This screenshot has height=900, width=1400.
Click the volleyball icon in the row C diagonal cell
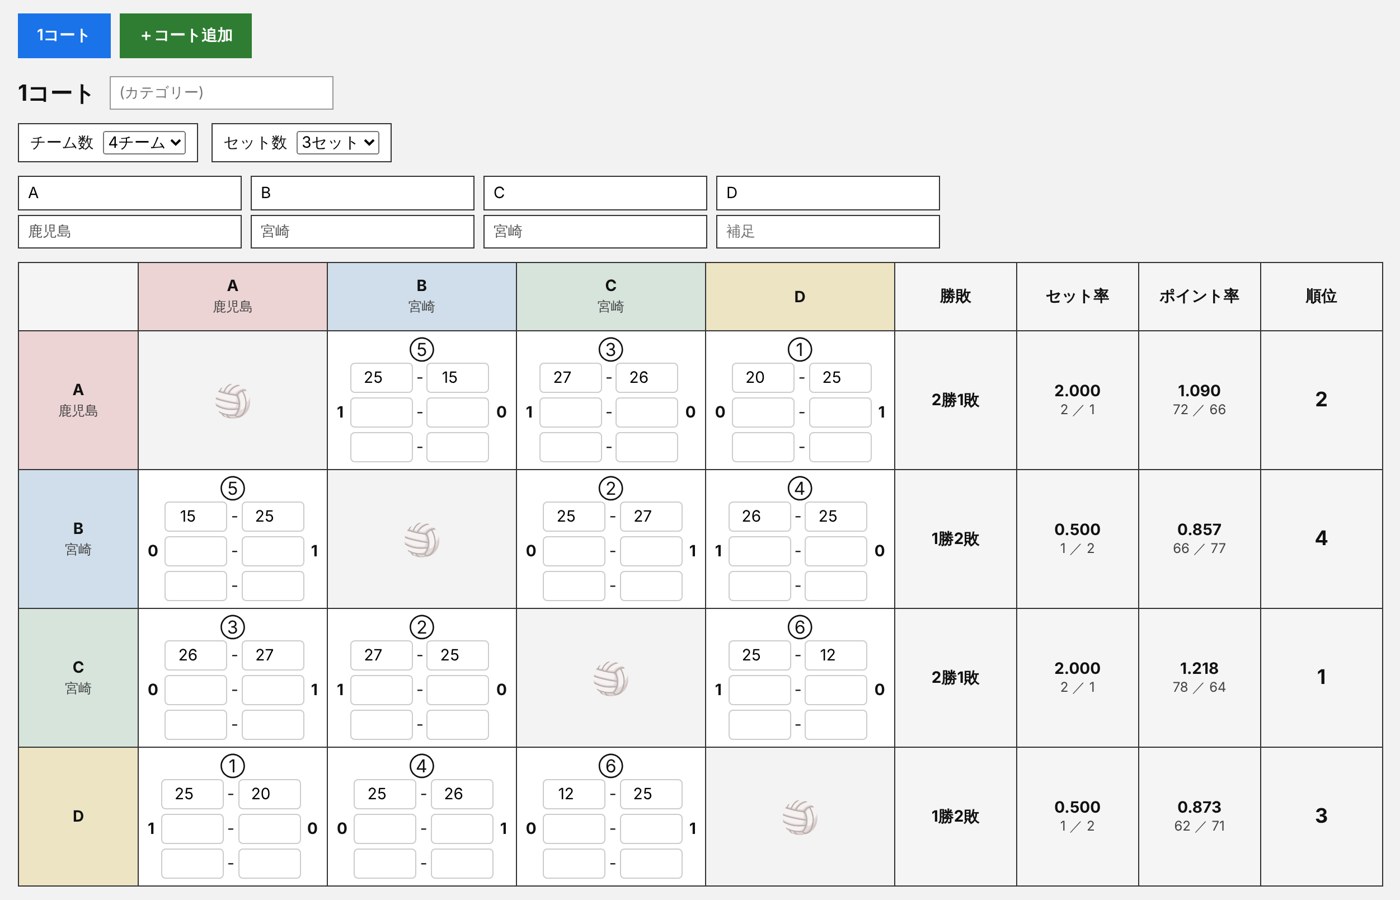(x=611, y=679)
